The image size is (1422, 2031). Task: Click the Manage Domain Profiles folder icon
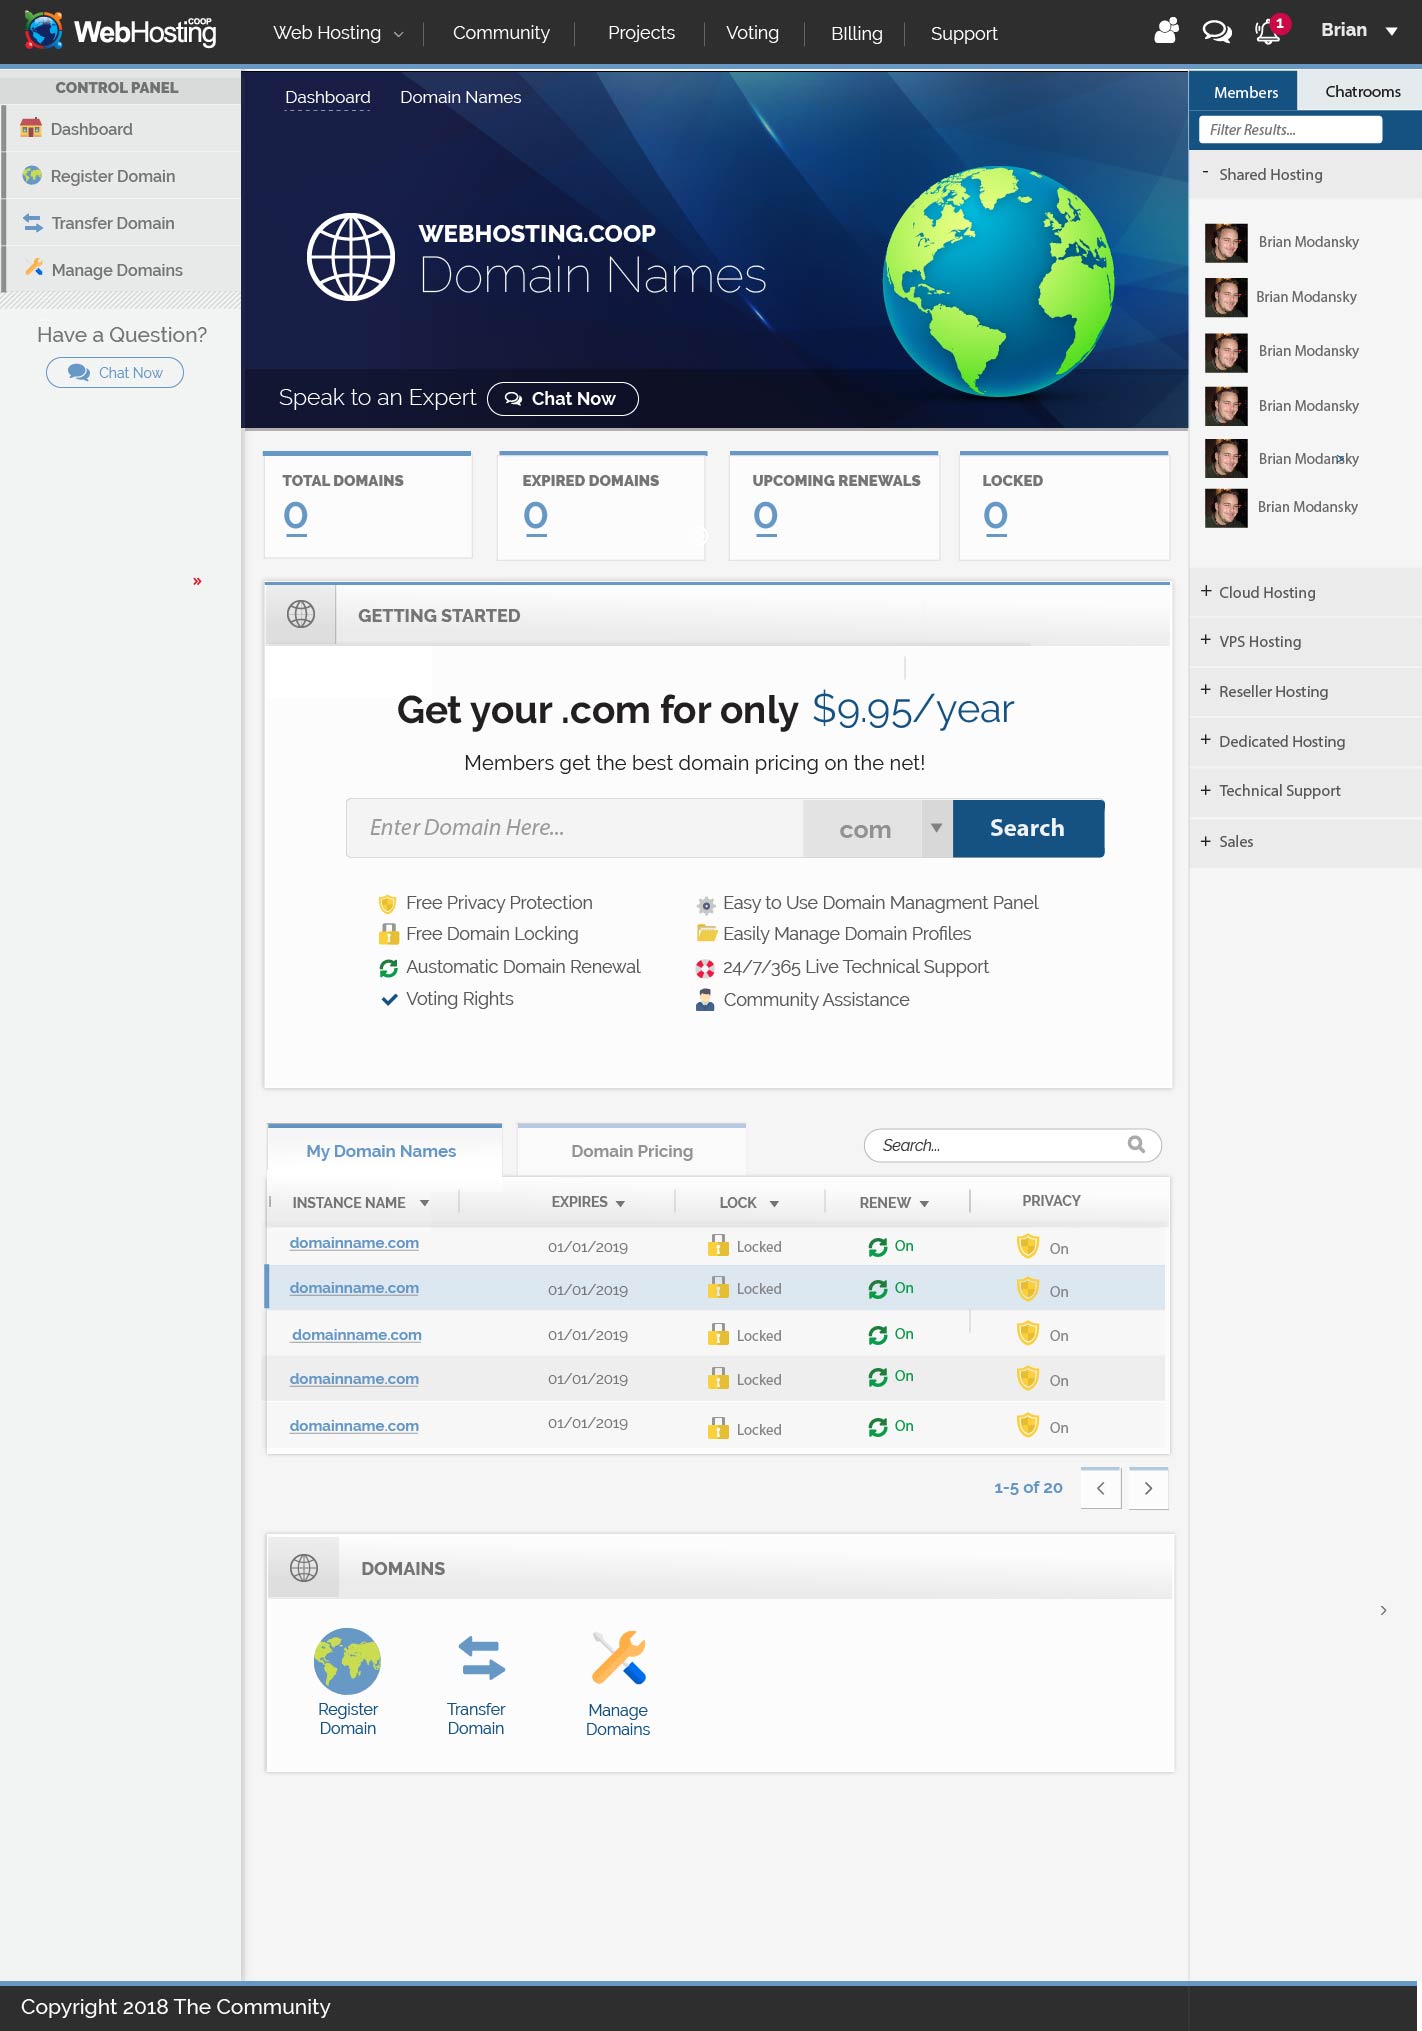(x=707, y=933)
